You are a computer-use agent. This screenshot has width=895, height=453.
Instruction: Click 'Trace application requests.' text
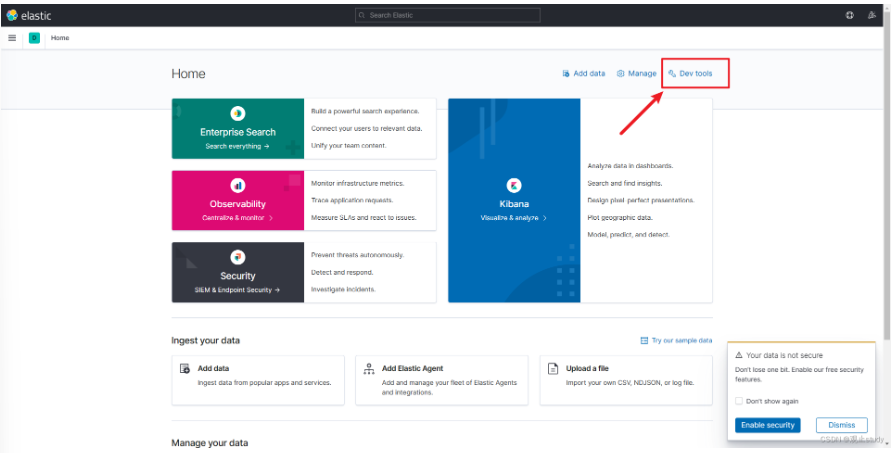pos(352,200)
